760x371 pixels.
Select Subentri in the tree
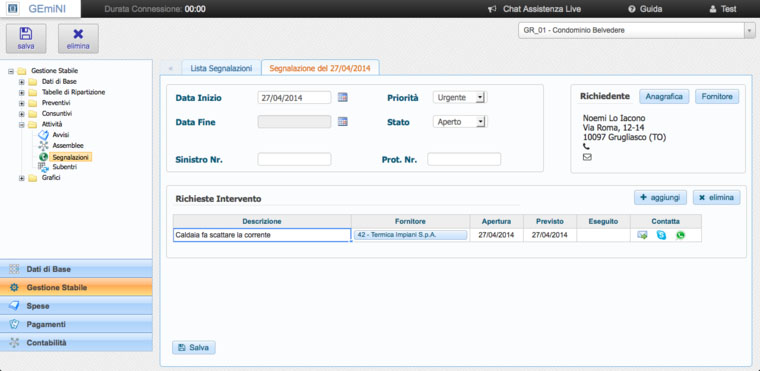tap(64, 167)
